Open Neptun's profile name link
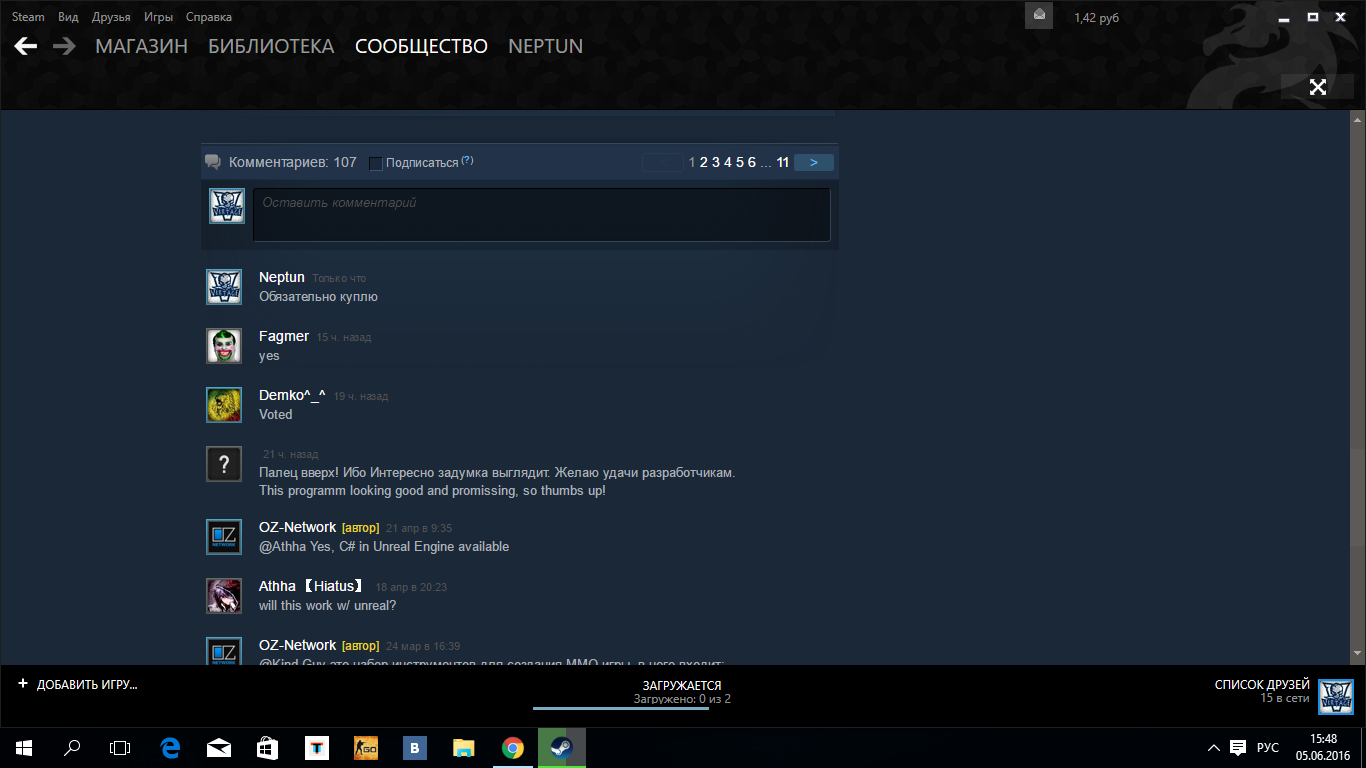 [x=282, y=277]
